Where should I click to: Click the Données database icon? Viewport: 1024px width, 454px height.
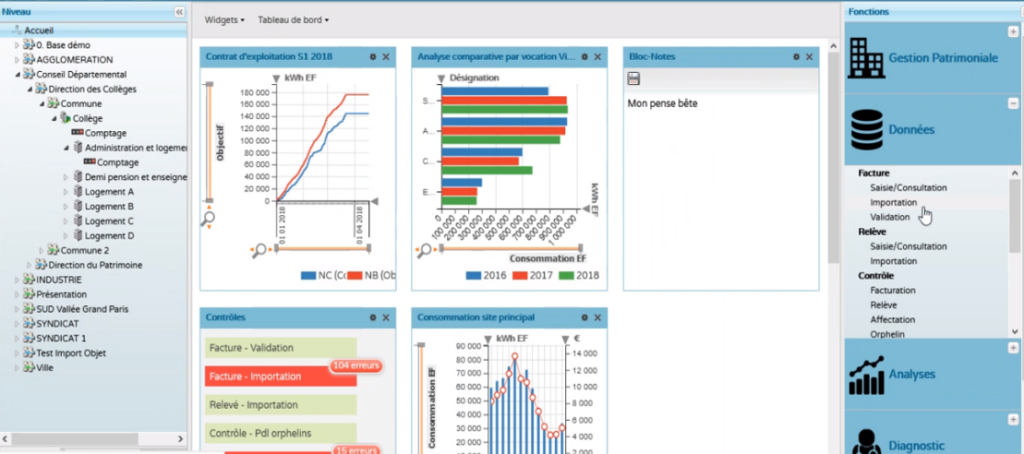pyautogui.click(x=867, y=129)
